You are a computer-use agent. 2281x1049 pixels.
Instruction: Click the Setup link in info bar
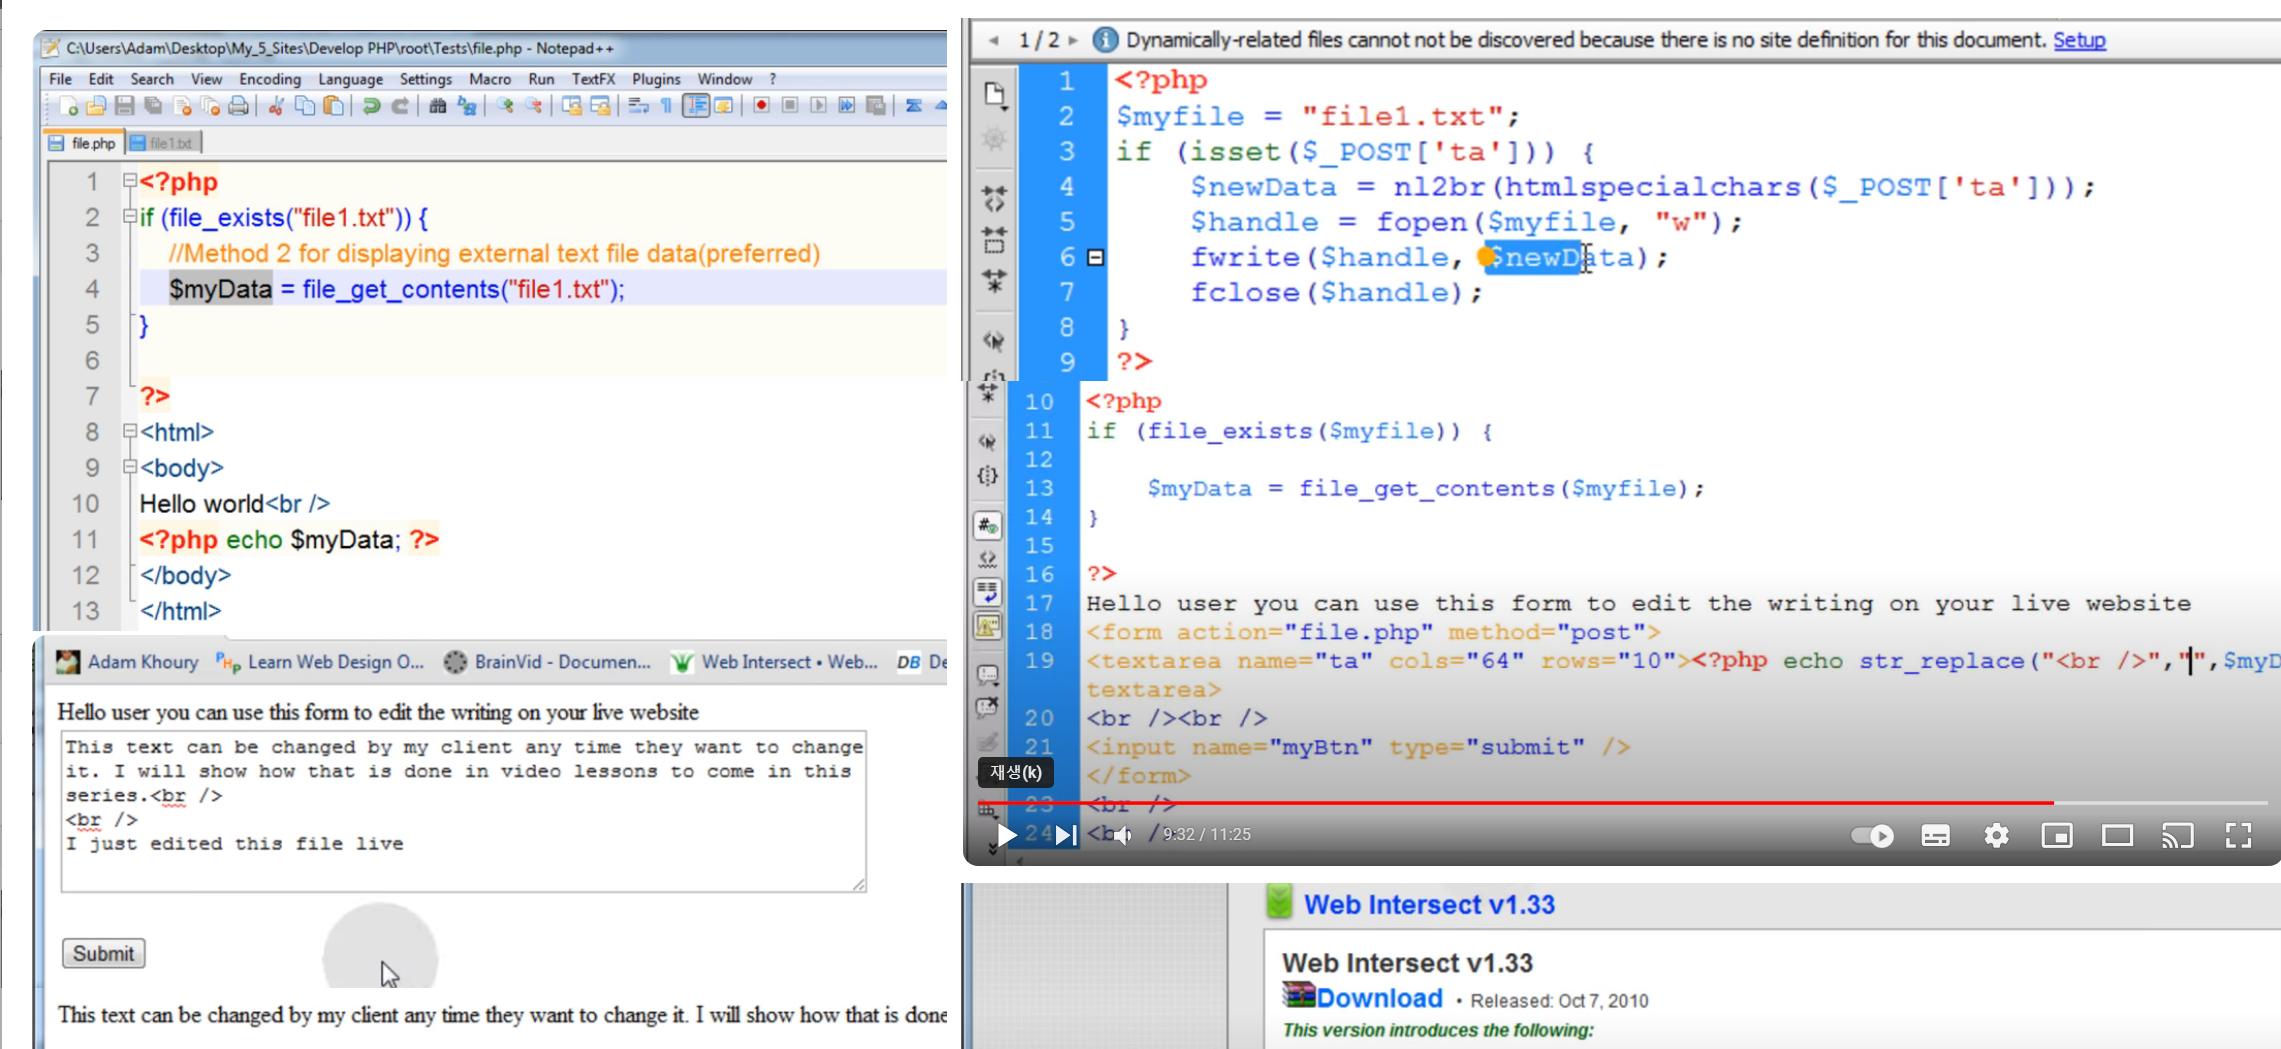click(x=2079, y=40)
